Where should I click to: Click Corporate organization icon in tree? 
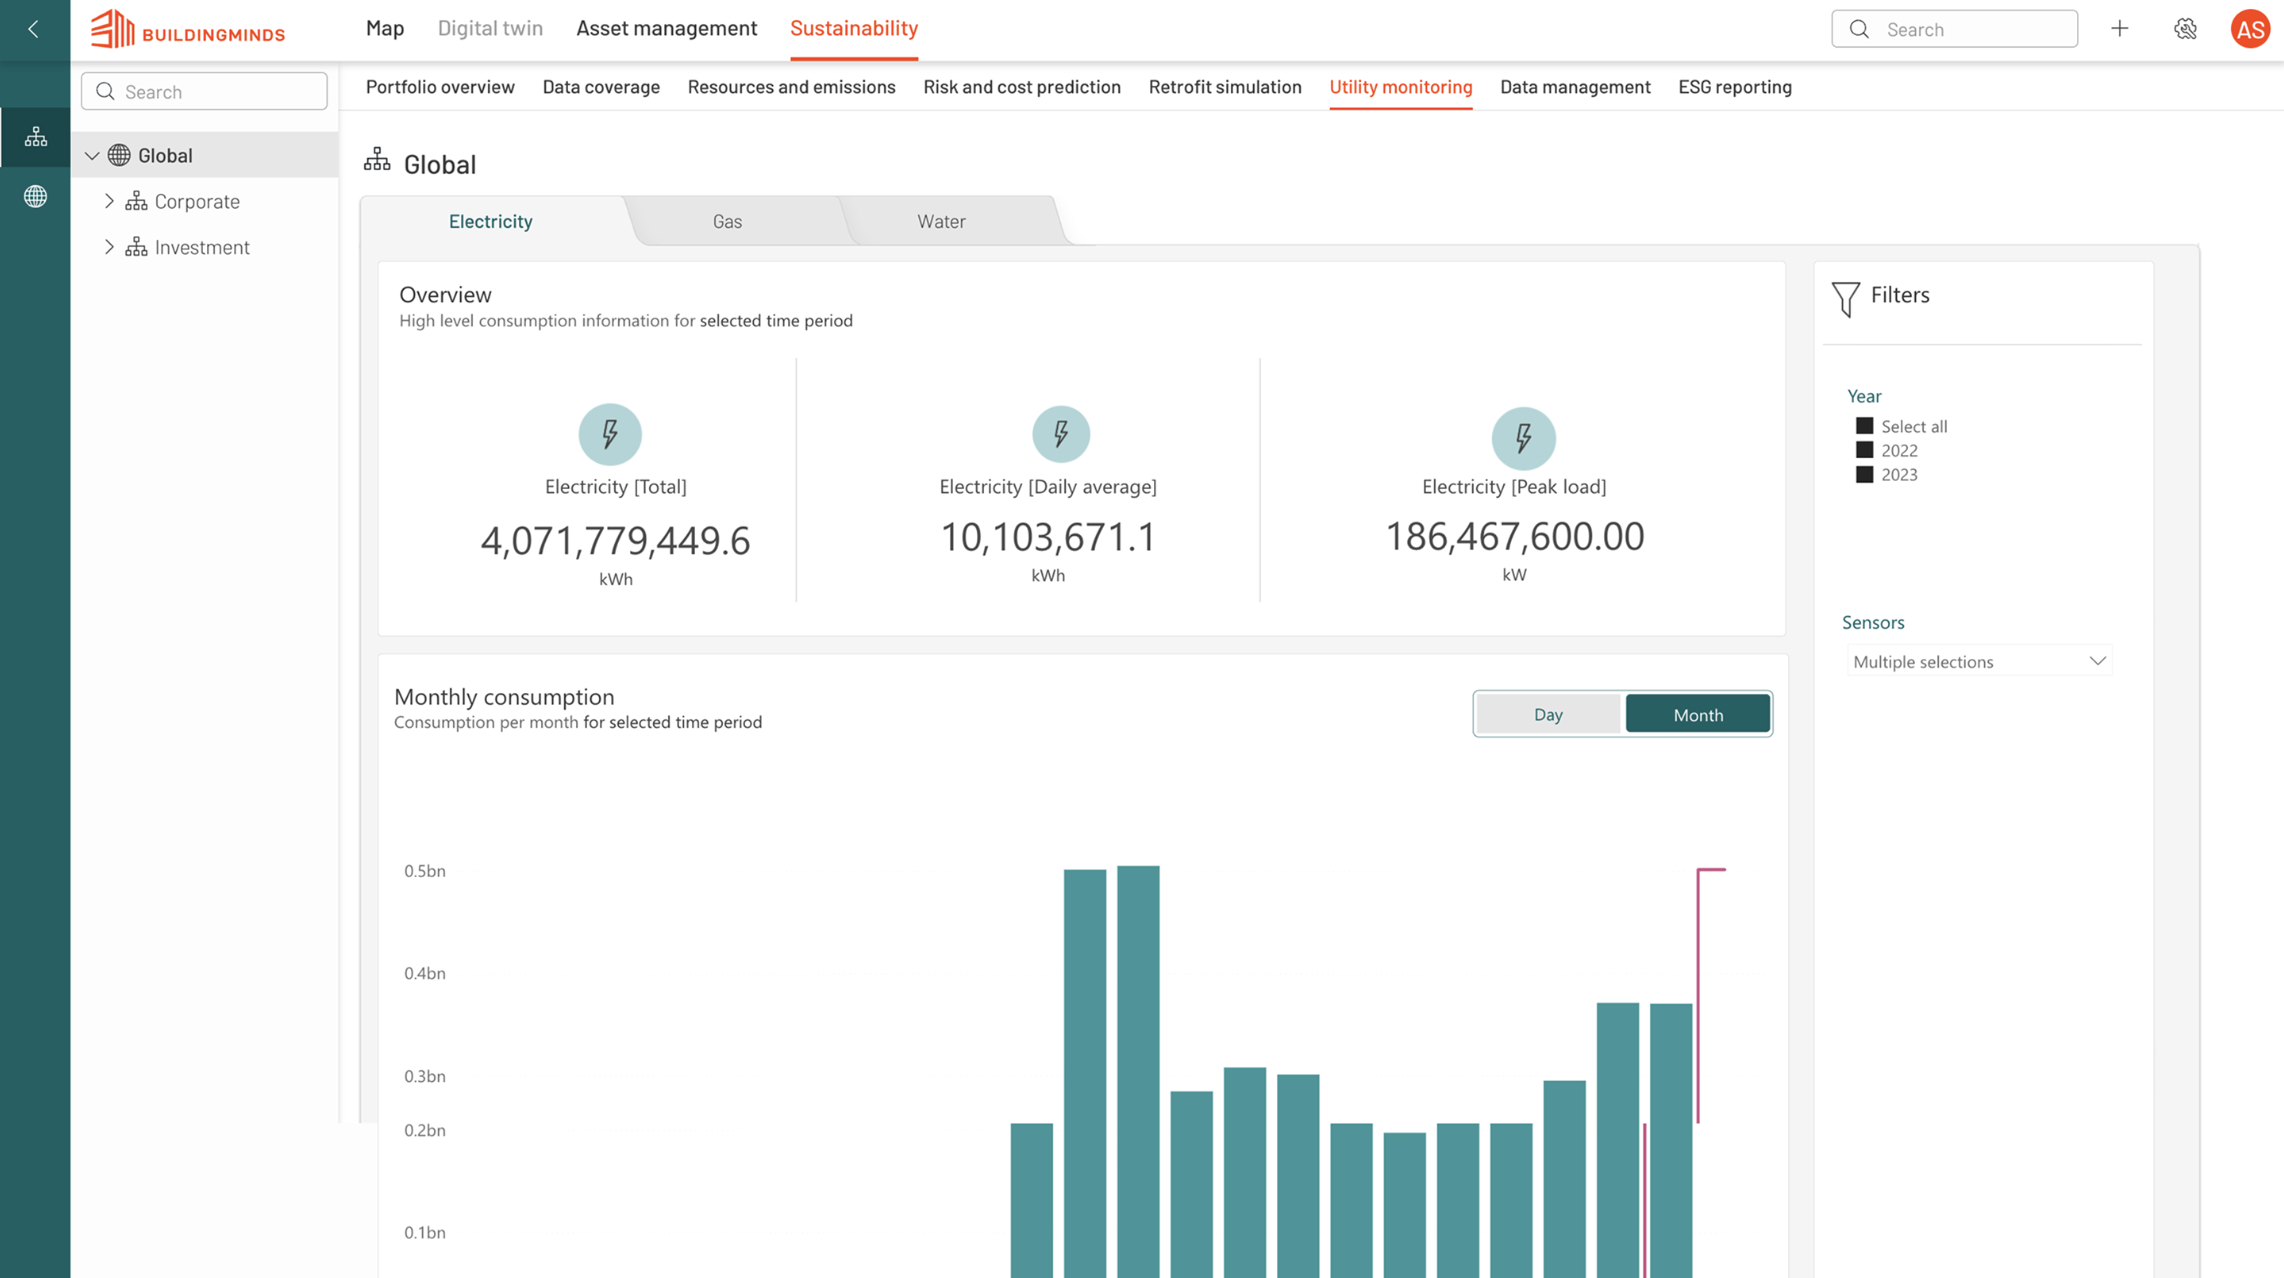pos(136,201)
